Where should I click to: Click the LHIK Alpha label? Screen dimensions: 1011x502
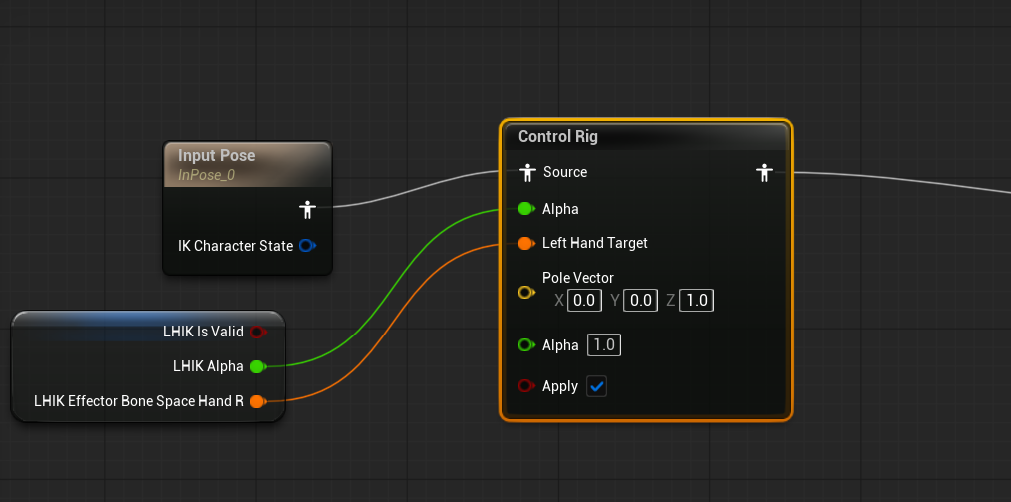click(208, 367)
